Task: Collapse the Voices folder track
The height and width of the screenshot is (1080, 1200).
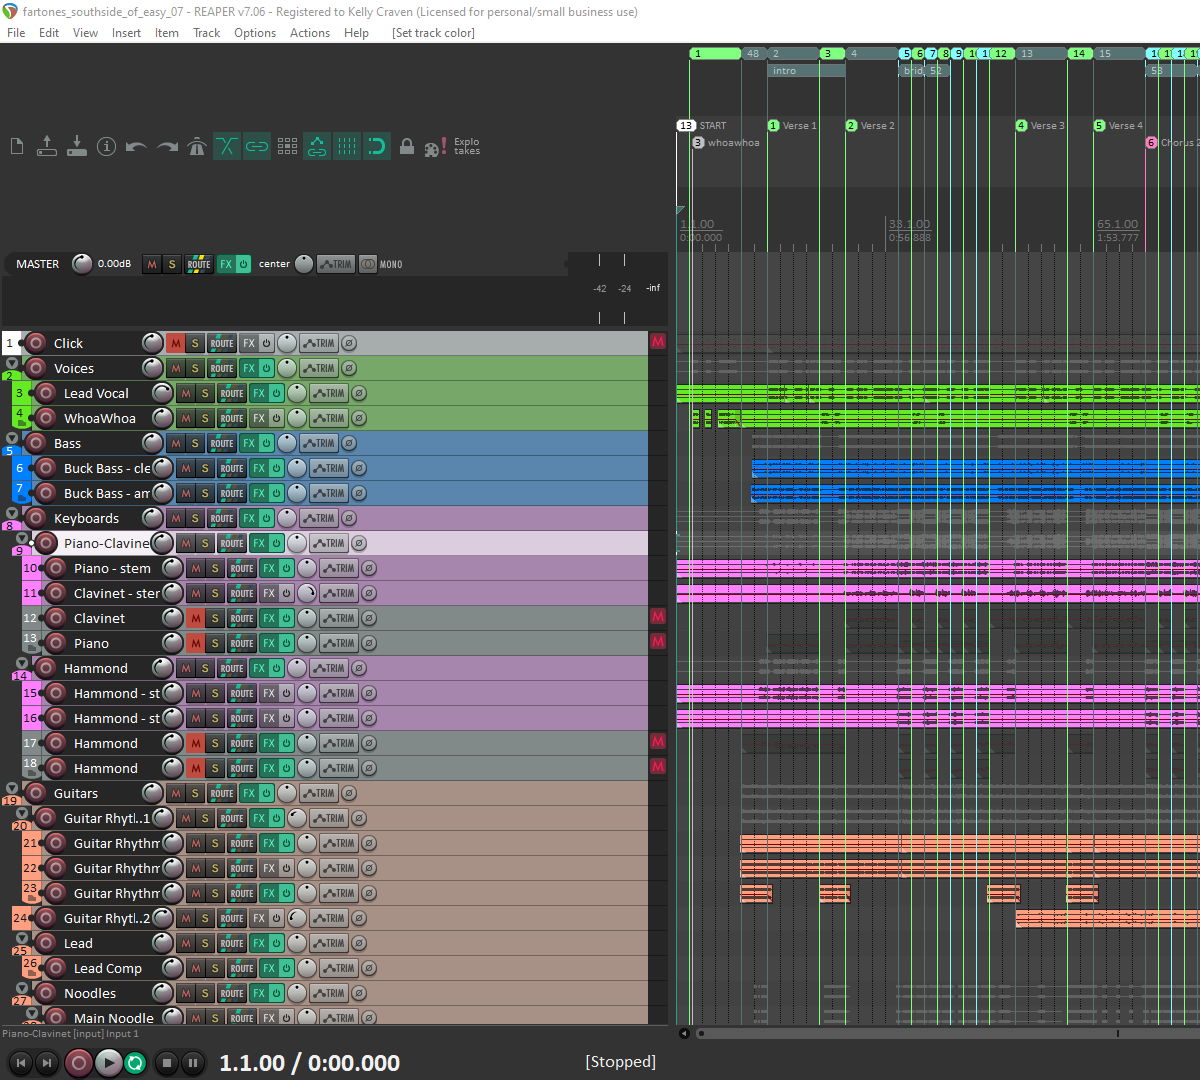Action: tap(12, 364)
